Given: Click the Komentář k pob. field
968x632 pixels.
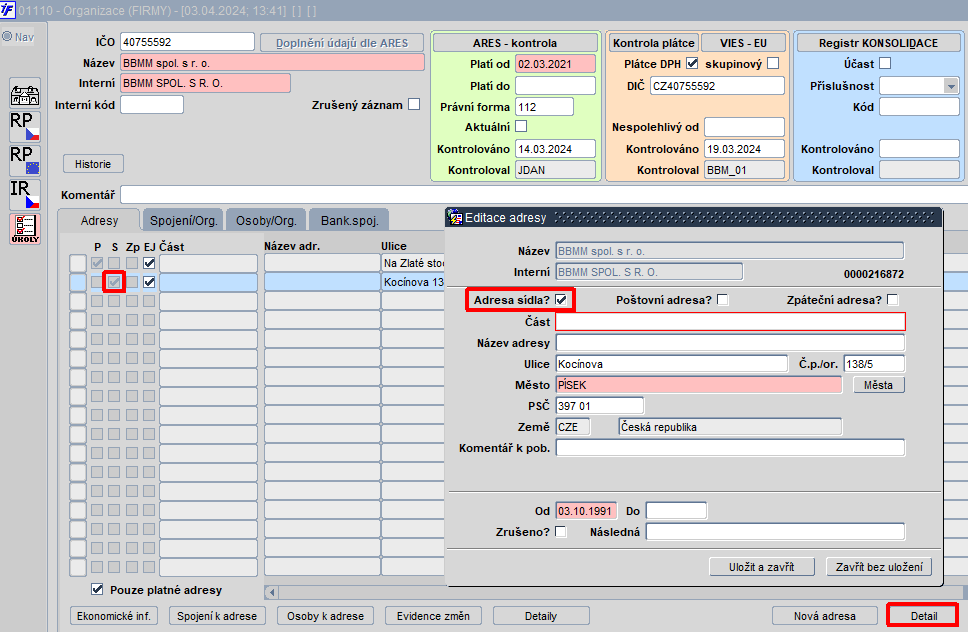Looking at the screenshot, I should coord(730,447).
